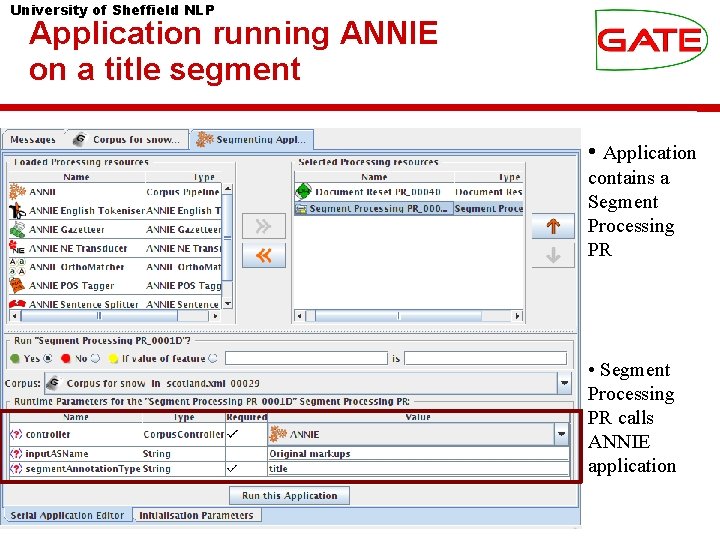Screen dimensions: 720x540
Task: Click the ANNIE NE Transducer row text
Action: click(78, 248)
